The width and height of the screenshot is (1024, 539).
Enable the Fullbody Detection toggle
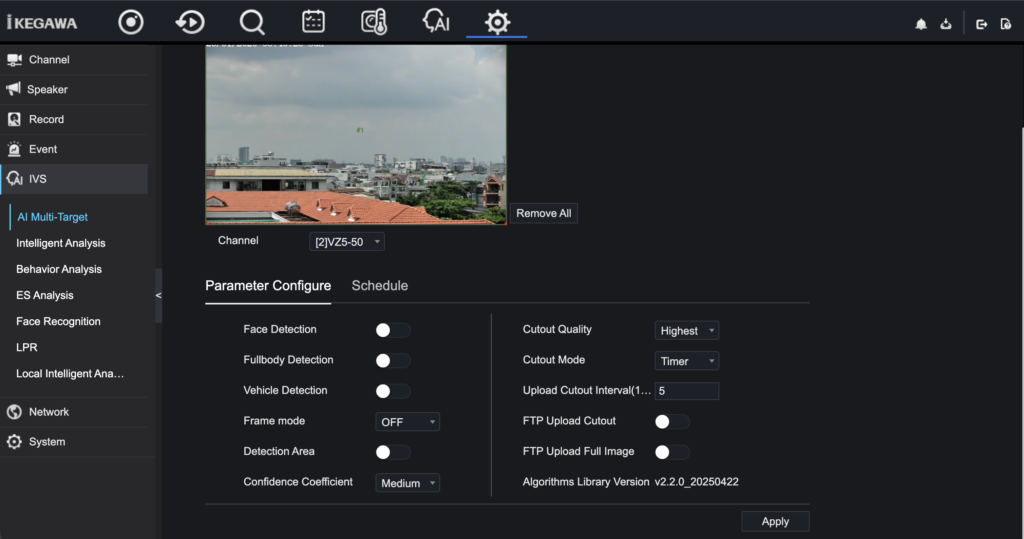[x=392, y=360]
